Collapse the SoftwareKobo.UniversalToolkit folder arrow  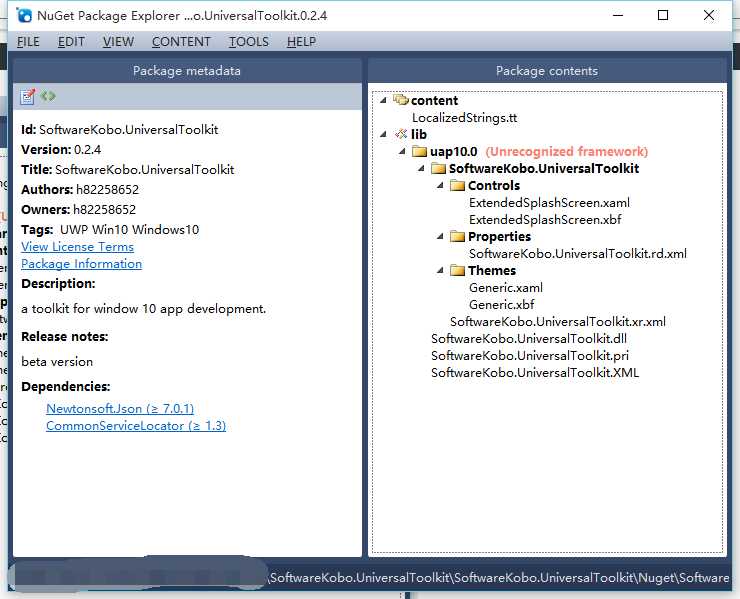pos(421,169)
